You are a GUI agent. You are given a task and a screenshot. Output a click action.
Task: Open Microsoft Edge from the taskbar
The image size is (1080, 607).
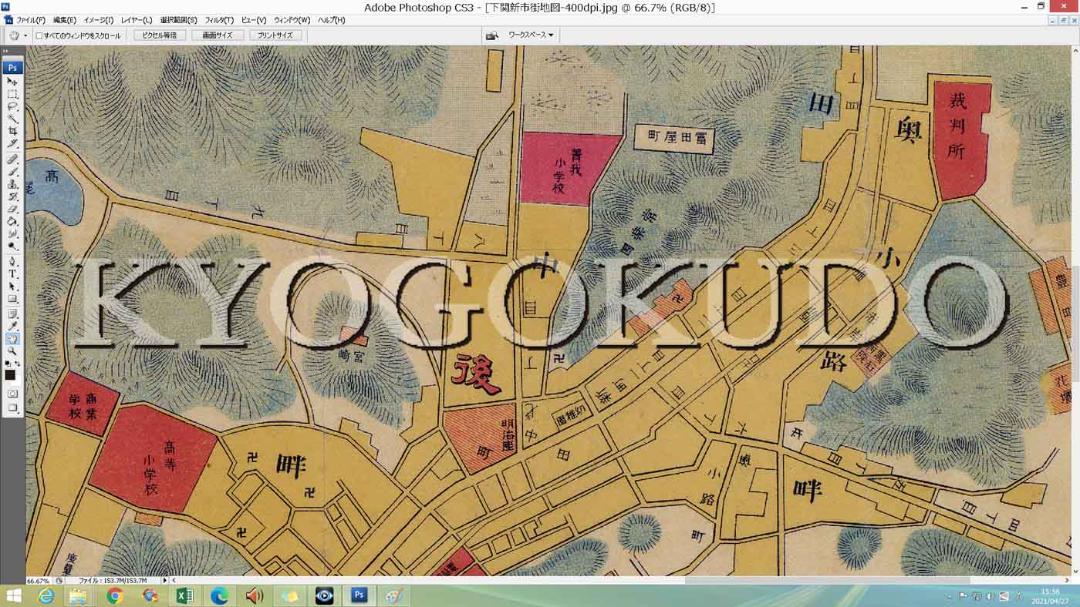coord(219,596)
